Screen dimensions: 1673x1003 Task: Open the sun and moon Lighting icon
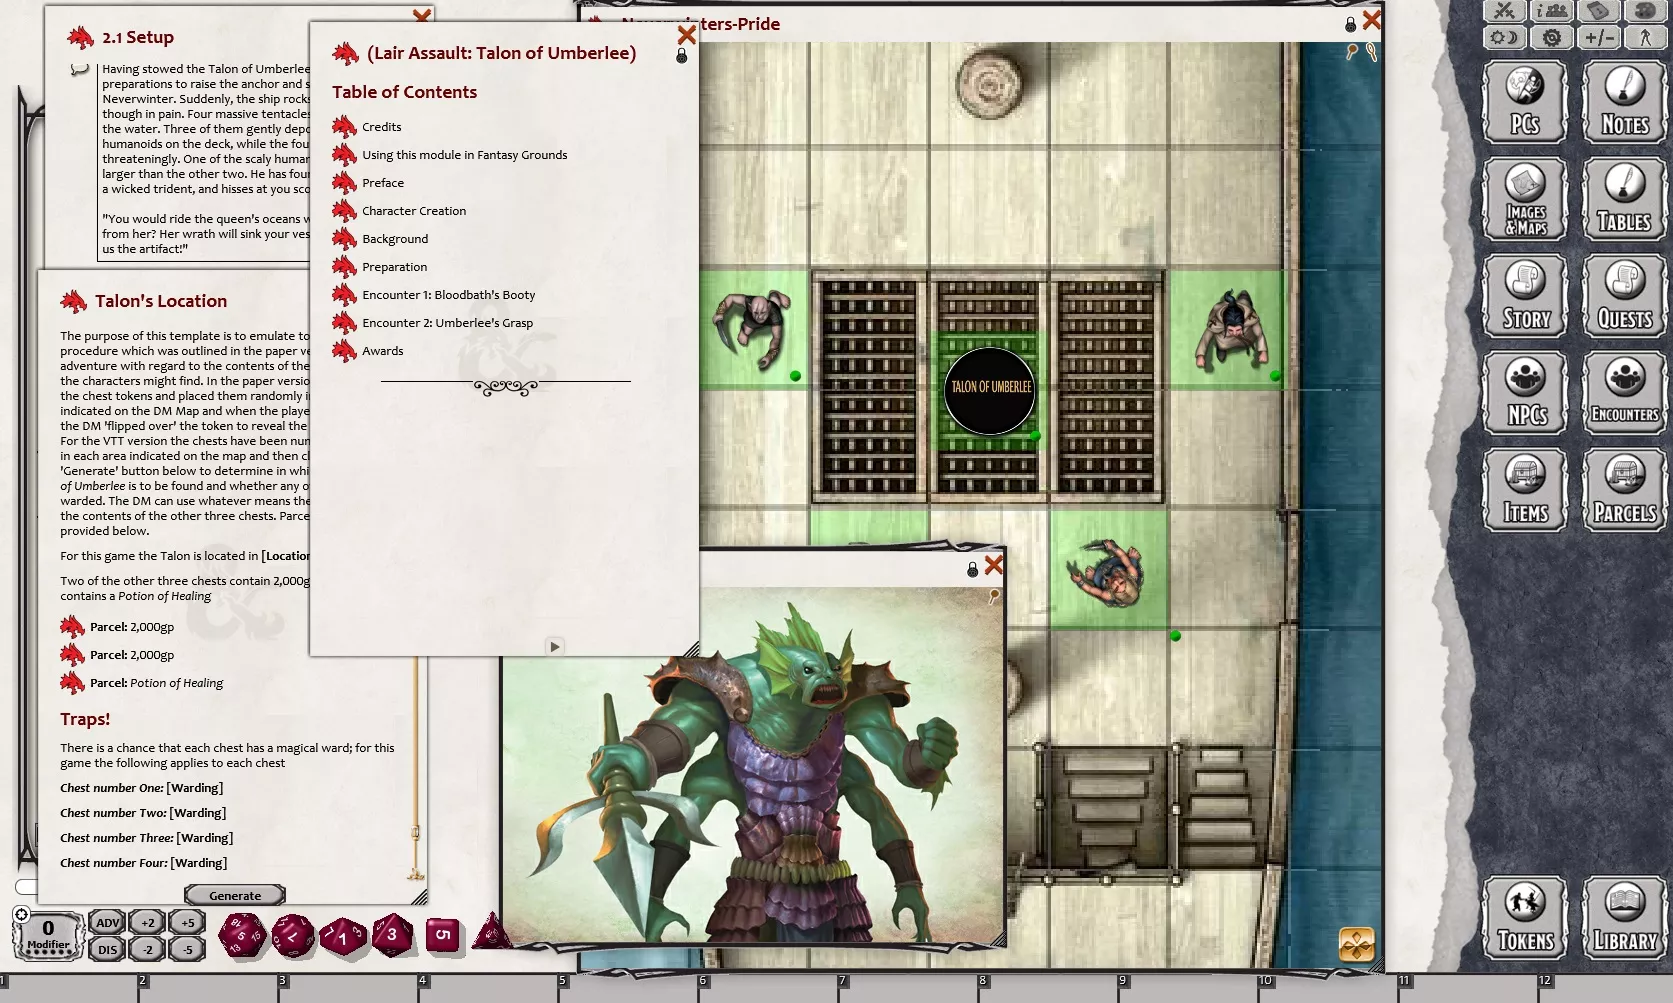point(1505,38)
